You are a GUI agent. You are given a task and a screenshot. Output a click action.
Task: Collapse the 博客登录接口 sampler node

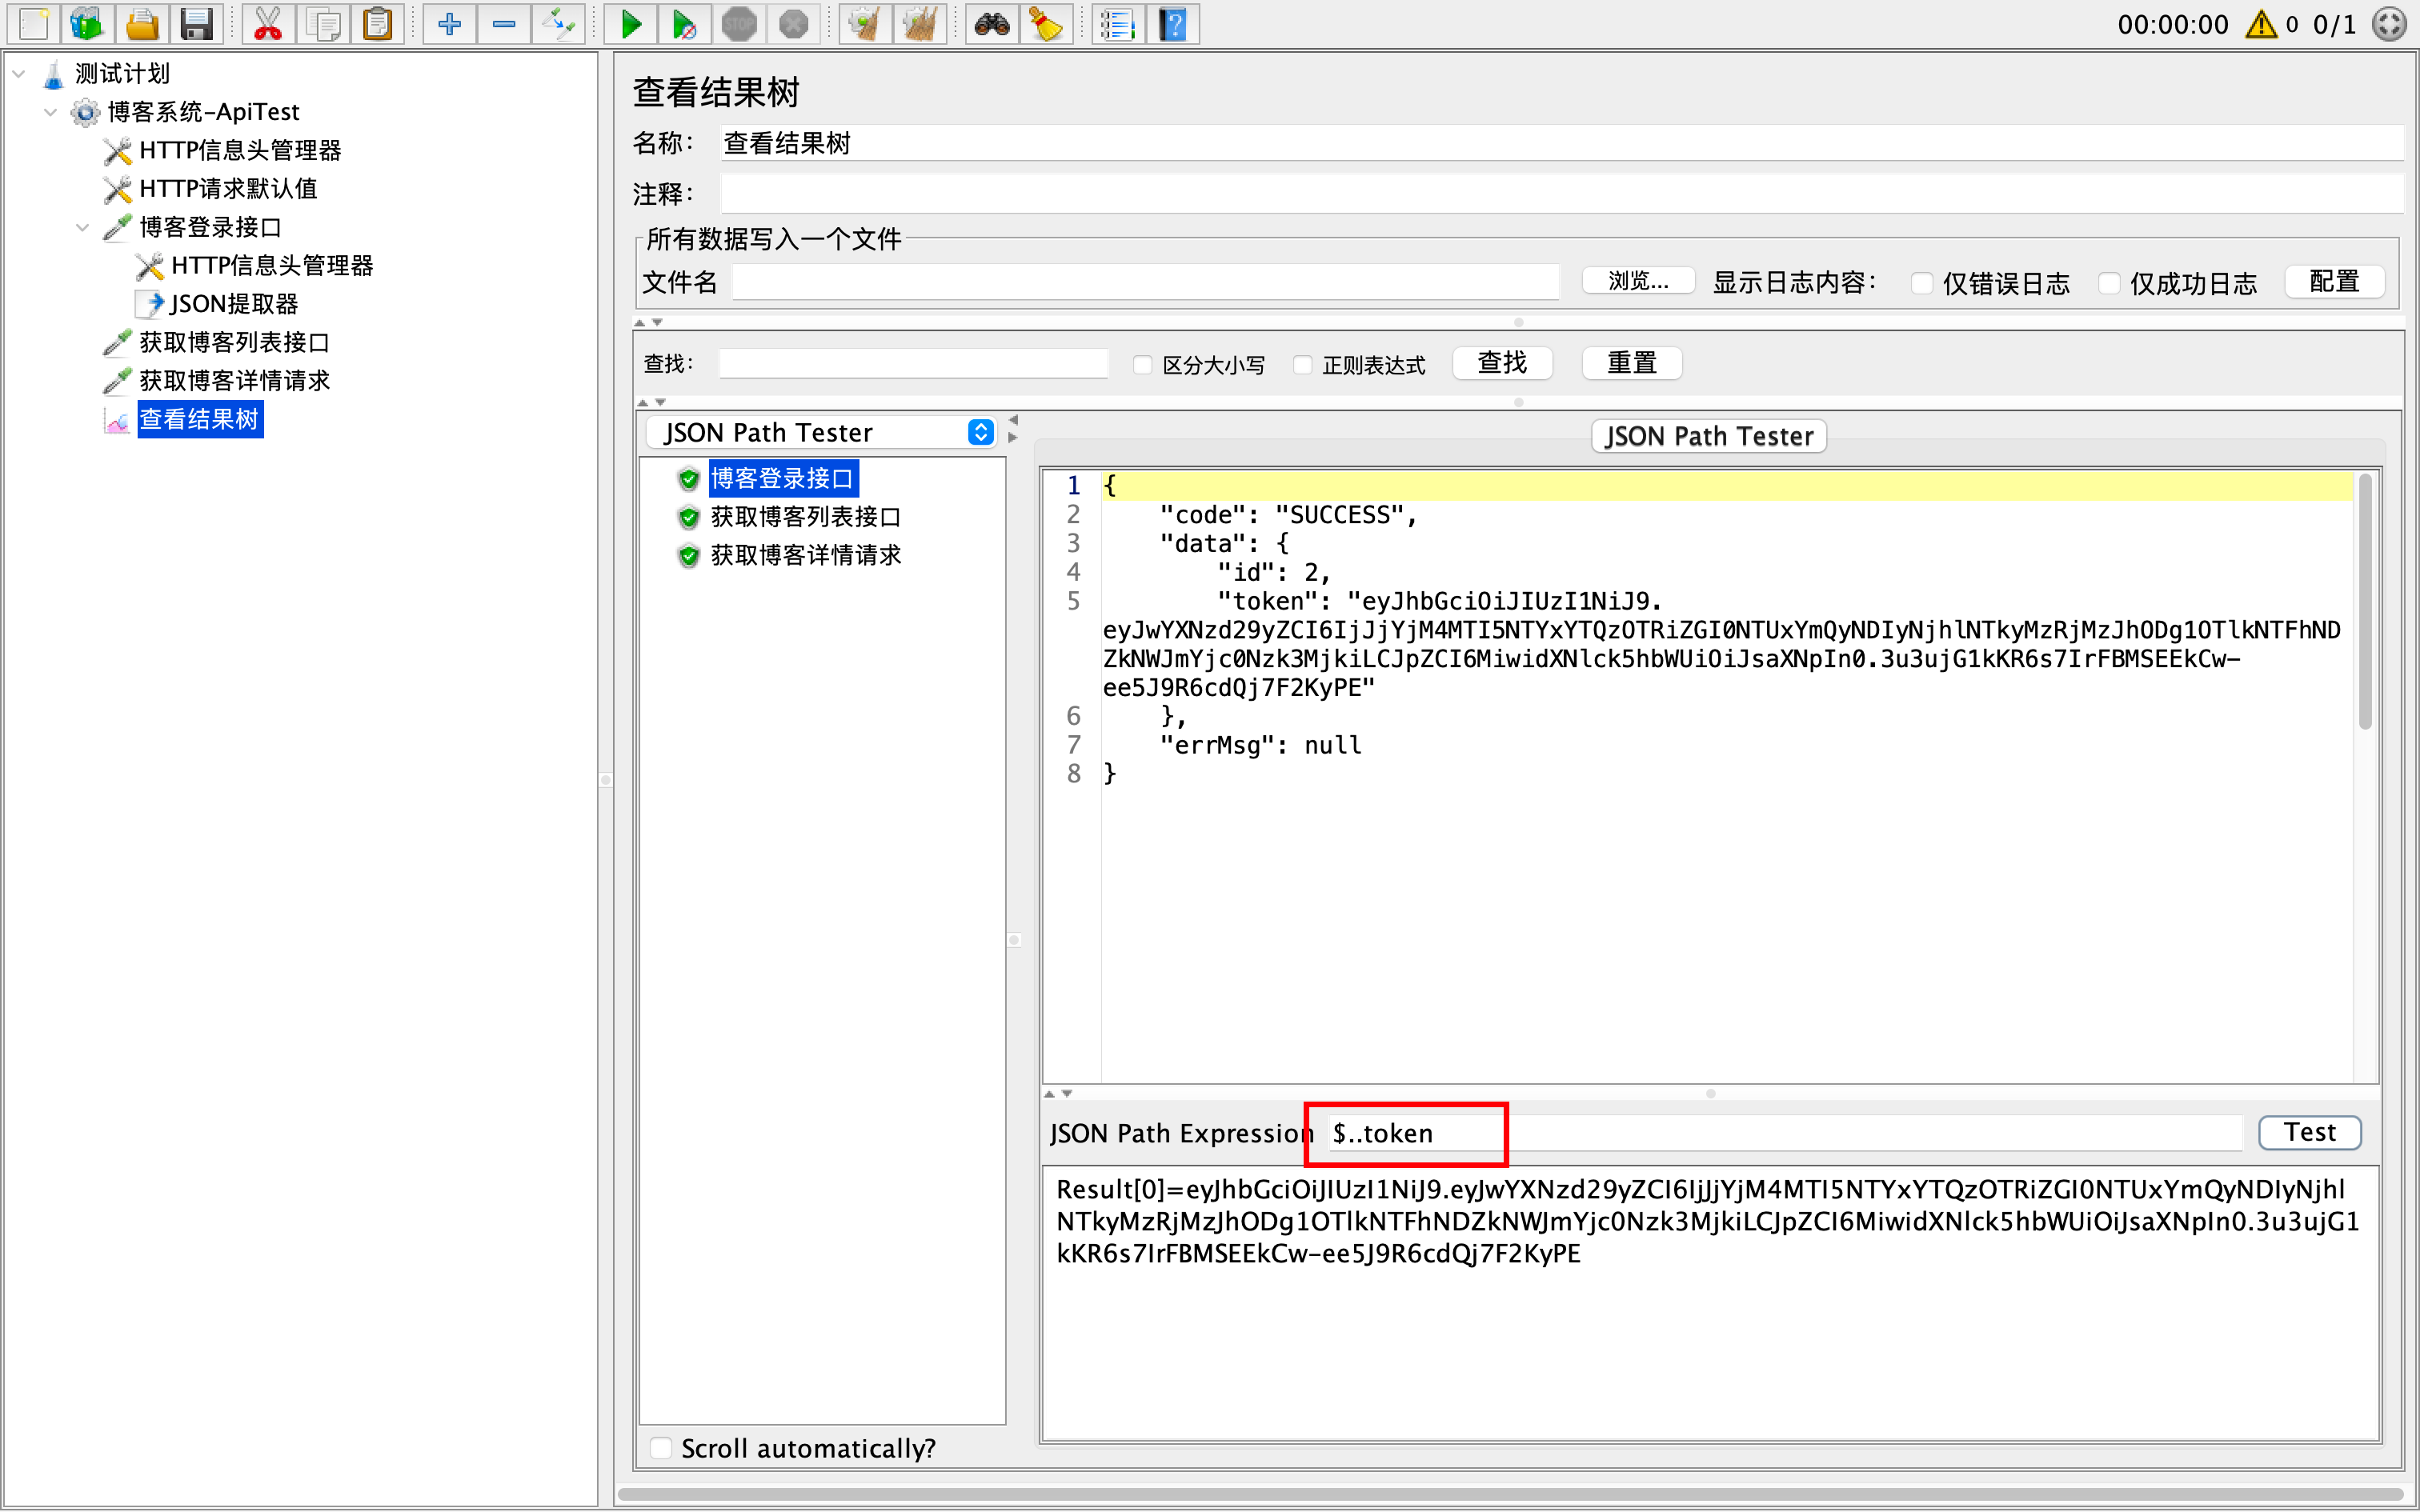(82, 227)
